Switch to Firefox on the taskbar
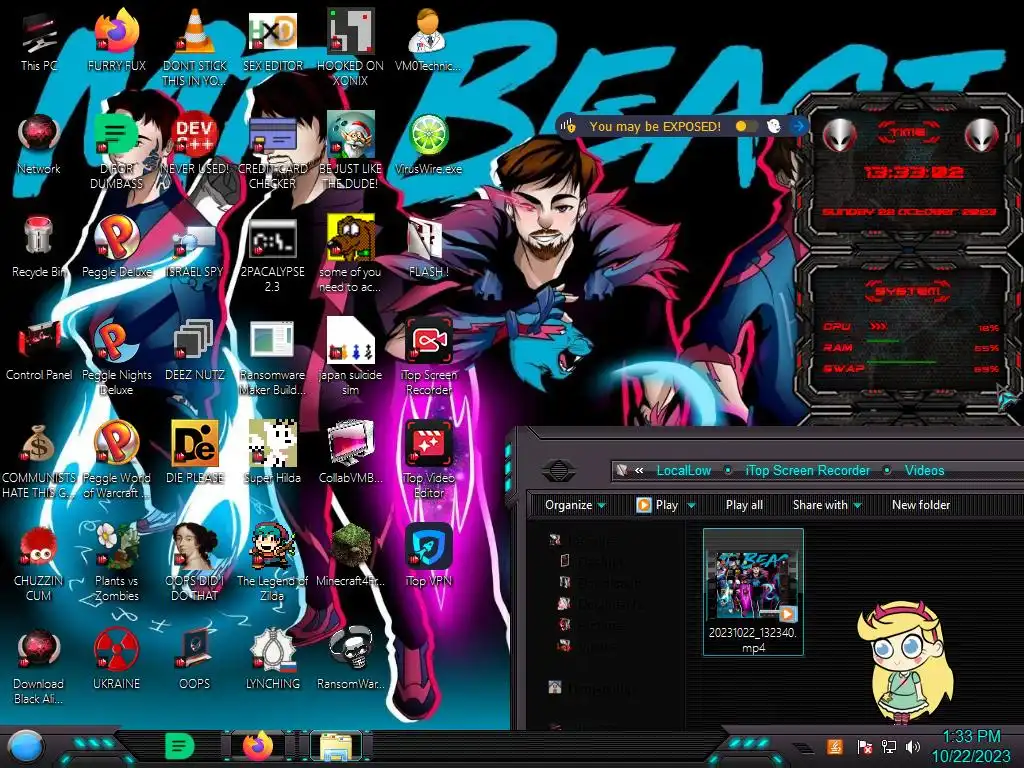This screenshot has height=768, width=1024. (x=258, y=746)
